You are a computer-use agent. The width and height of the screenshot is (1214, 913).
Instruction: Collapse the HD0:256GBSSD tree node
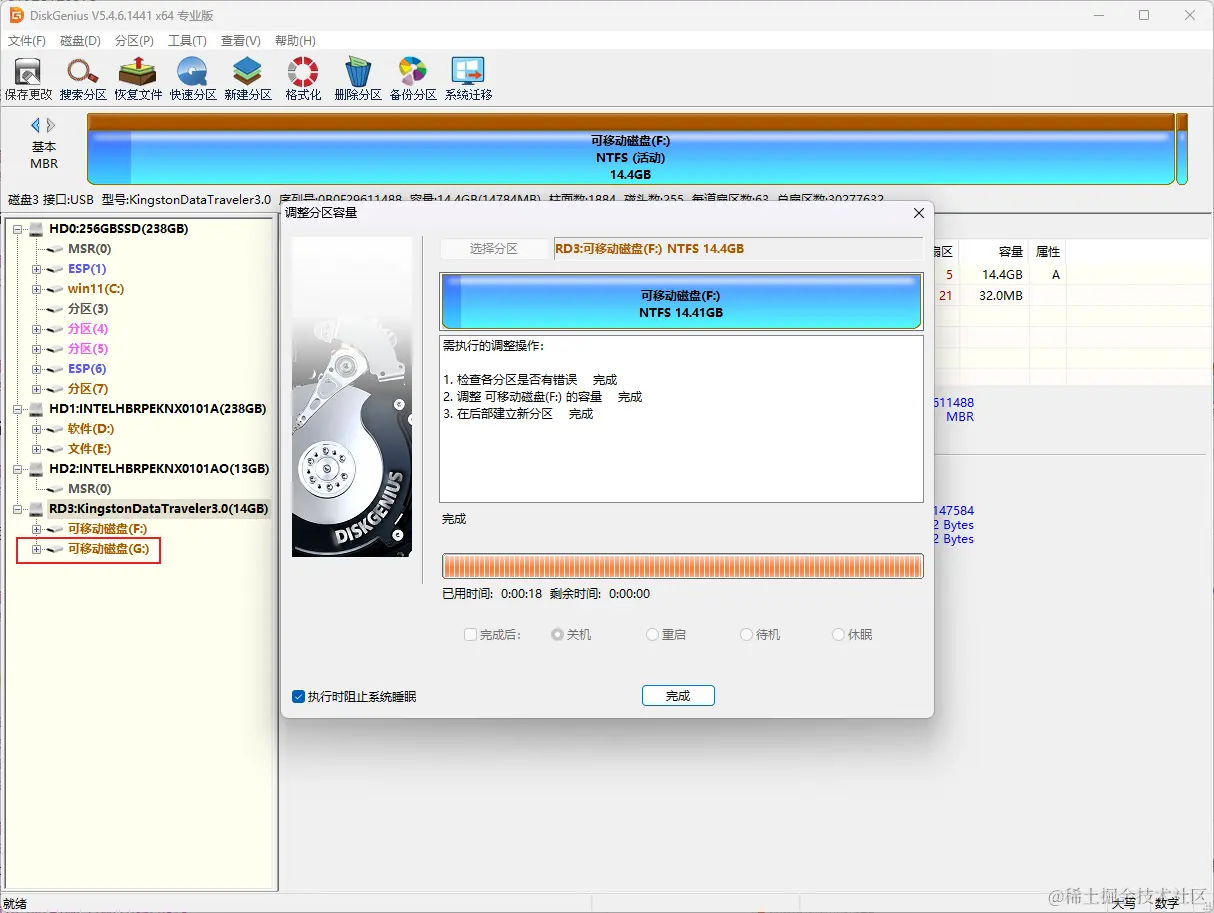pos(18,229)
